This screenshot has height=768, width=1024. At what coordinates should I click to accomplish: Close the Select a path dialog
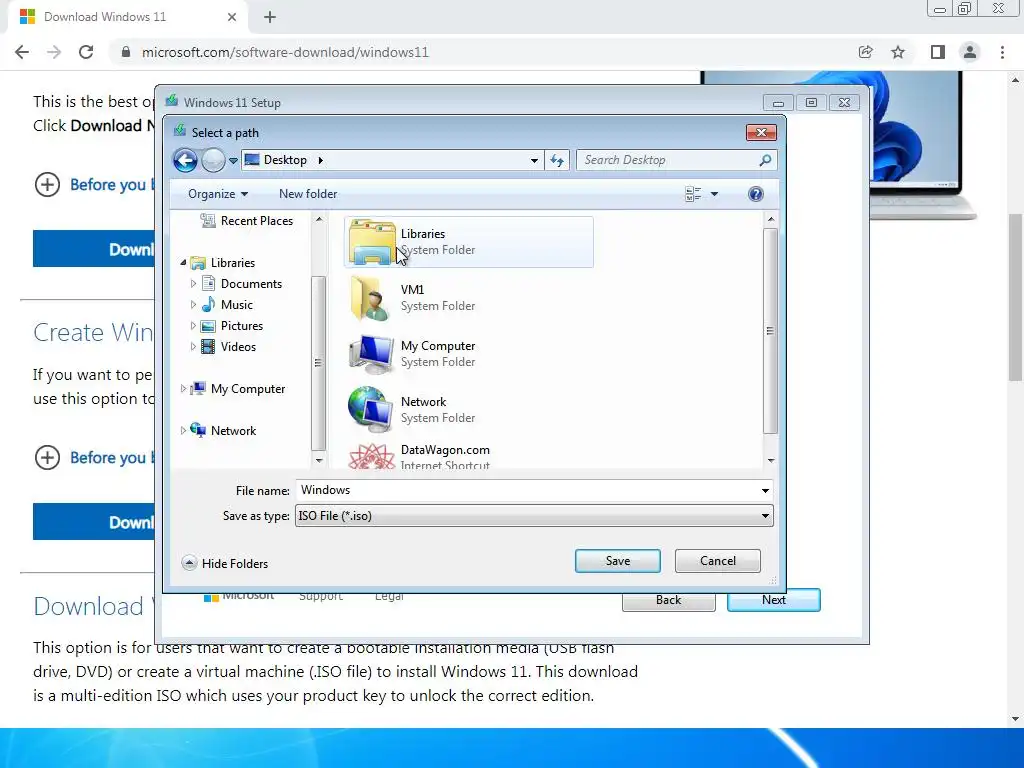pyautogui.click(x=761, y=133)
